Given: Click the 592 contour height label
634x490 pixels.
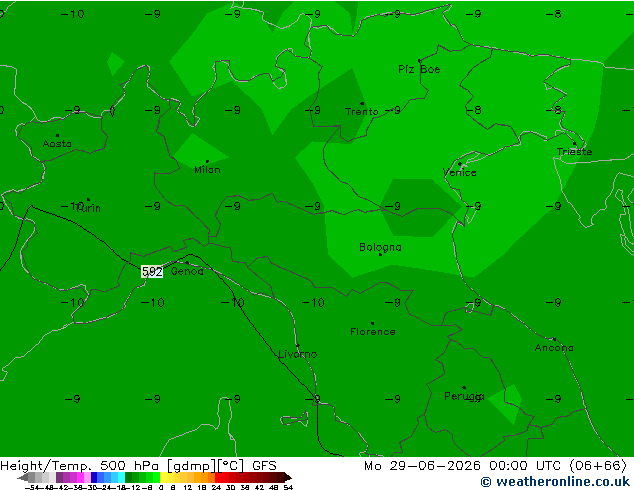Looking at the screenshot, I should tap(152, 272).
